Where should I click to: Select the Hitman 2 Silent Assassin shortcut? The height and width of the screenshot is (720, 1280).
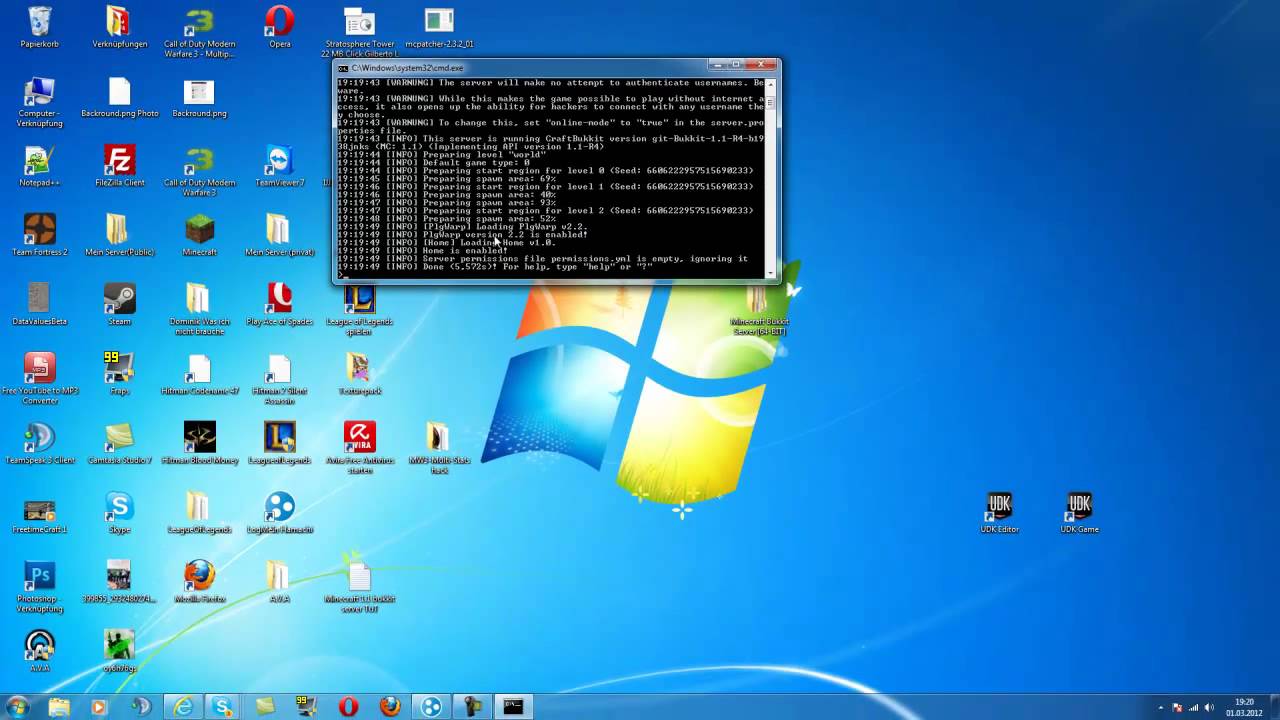(x=280, y=379)
